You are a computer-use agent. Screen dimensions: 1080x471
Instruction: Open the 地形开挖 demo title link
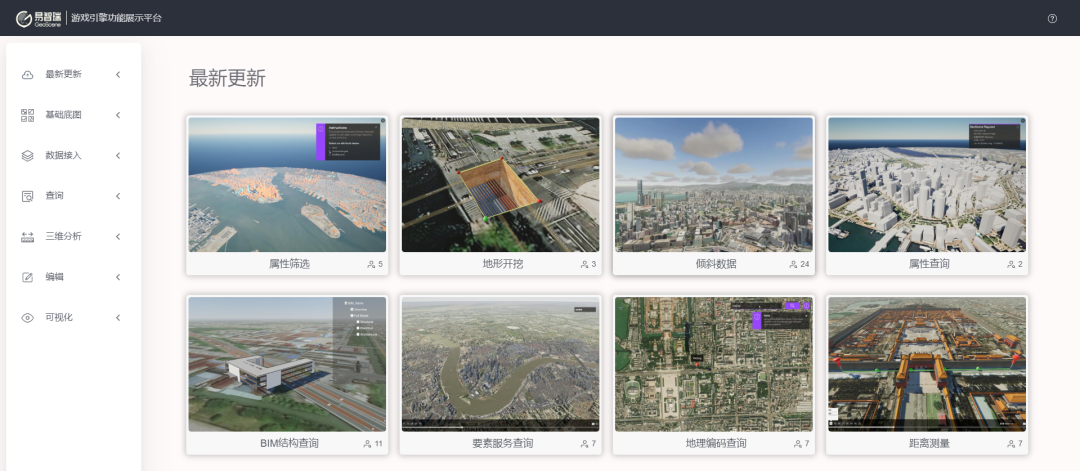(503, 264)
